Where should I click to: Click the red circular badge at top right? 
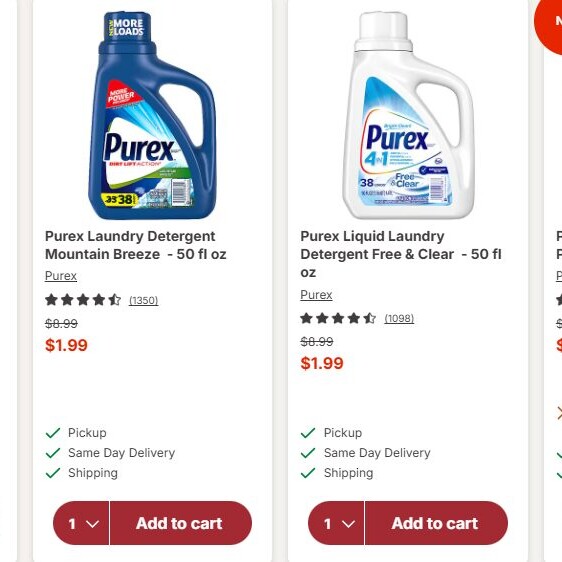pos(548,23)
